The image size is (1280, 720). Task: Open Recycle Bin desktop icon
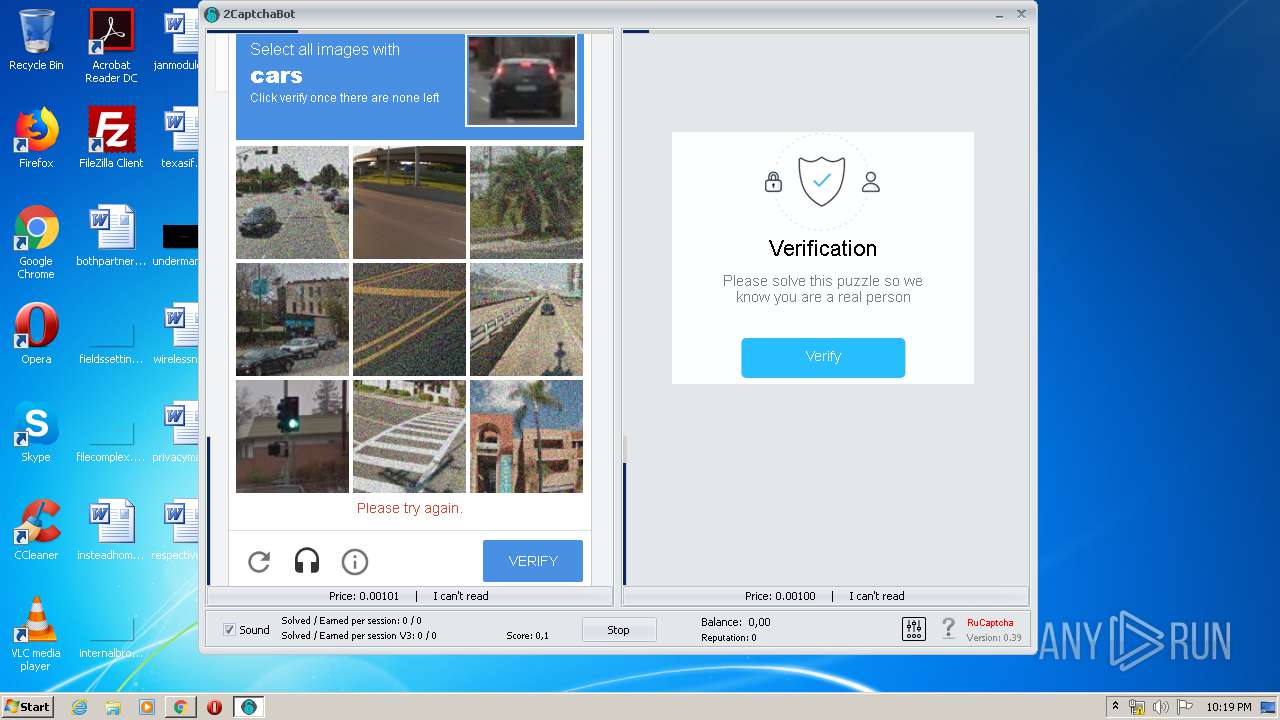(x=36, y=40)
